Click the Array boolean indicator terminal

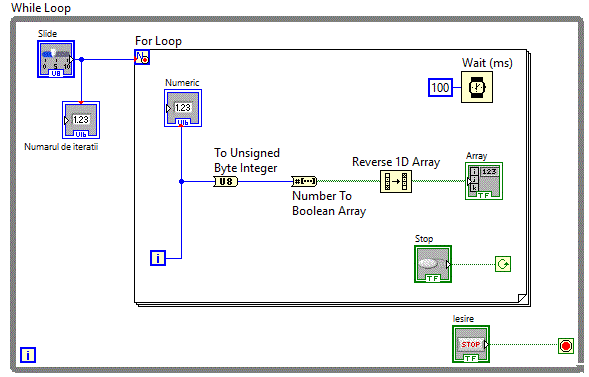coord(484,181)
